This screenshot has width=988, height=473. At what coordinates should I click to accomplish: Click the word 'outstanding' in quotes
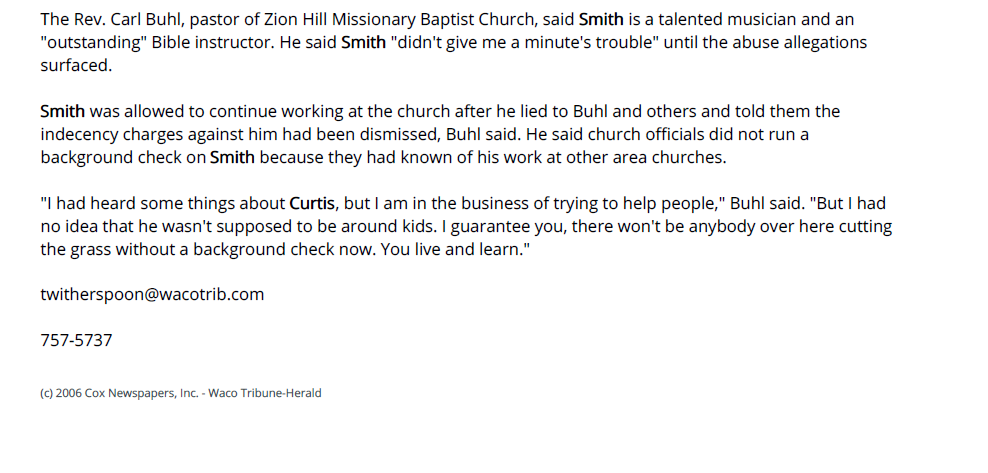click(94, 43)
